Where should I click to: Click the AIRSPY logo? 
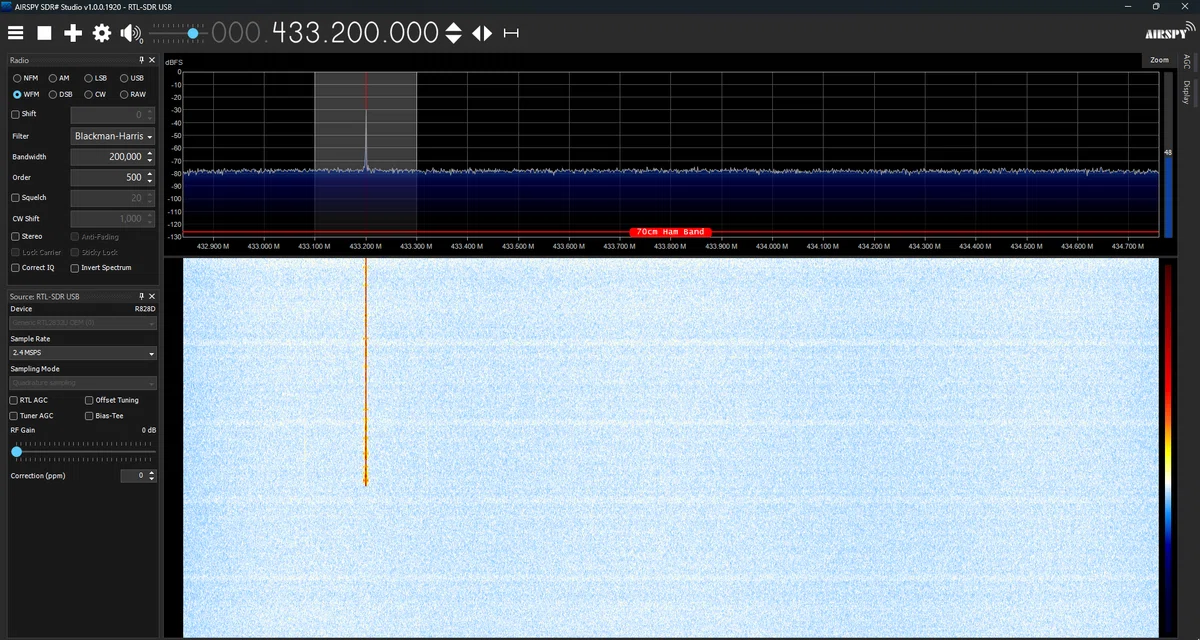[1168, 32]
